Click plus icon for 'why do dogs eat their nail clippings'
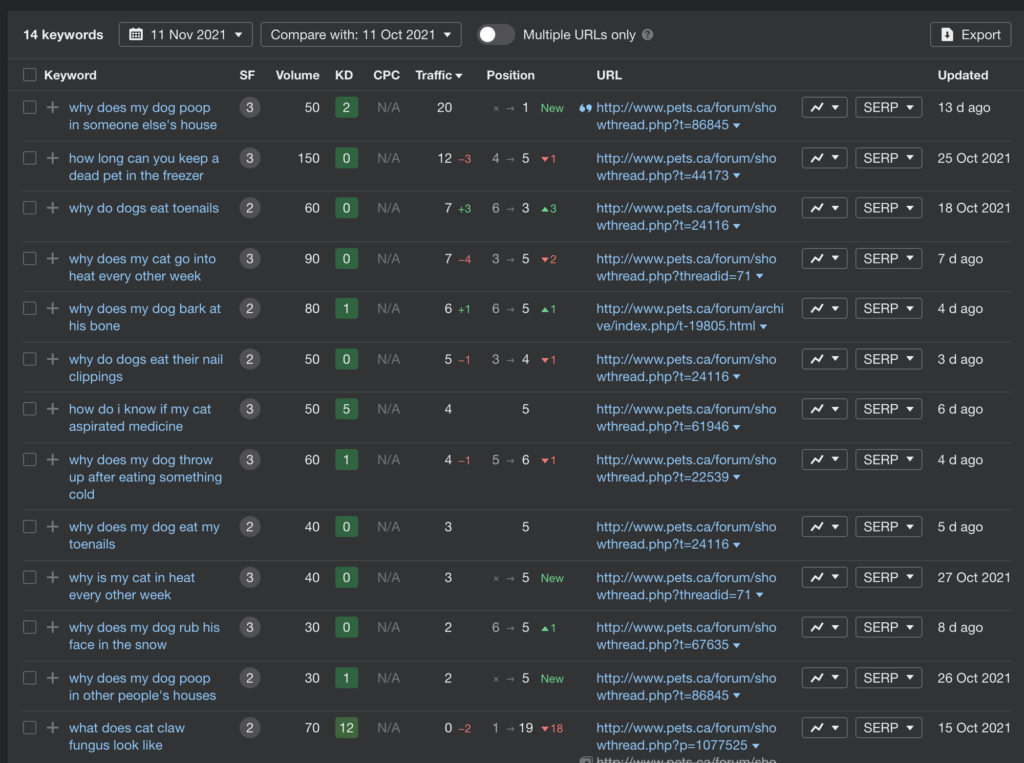The height and width of the screenshot is (763, 1024). (x=52, y=359)
